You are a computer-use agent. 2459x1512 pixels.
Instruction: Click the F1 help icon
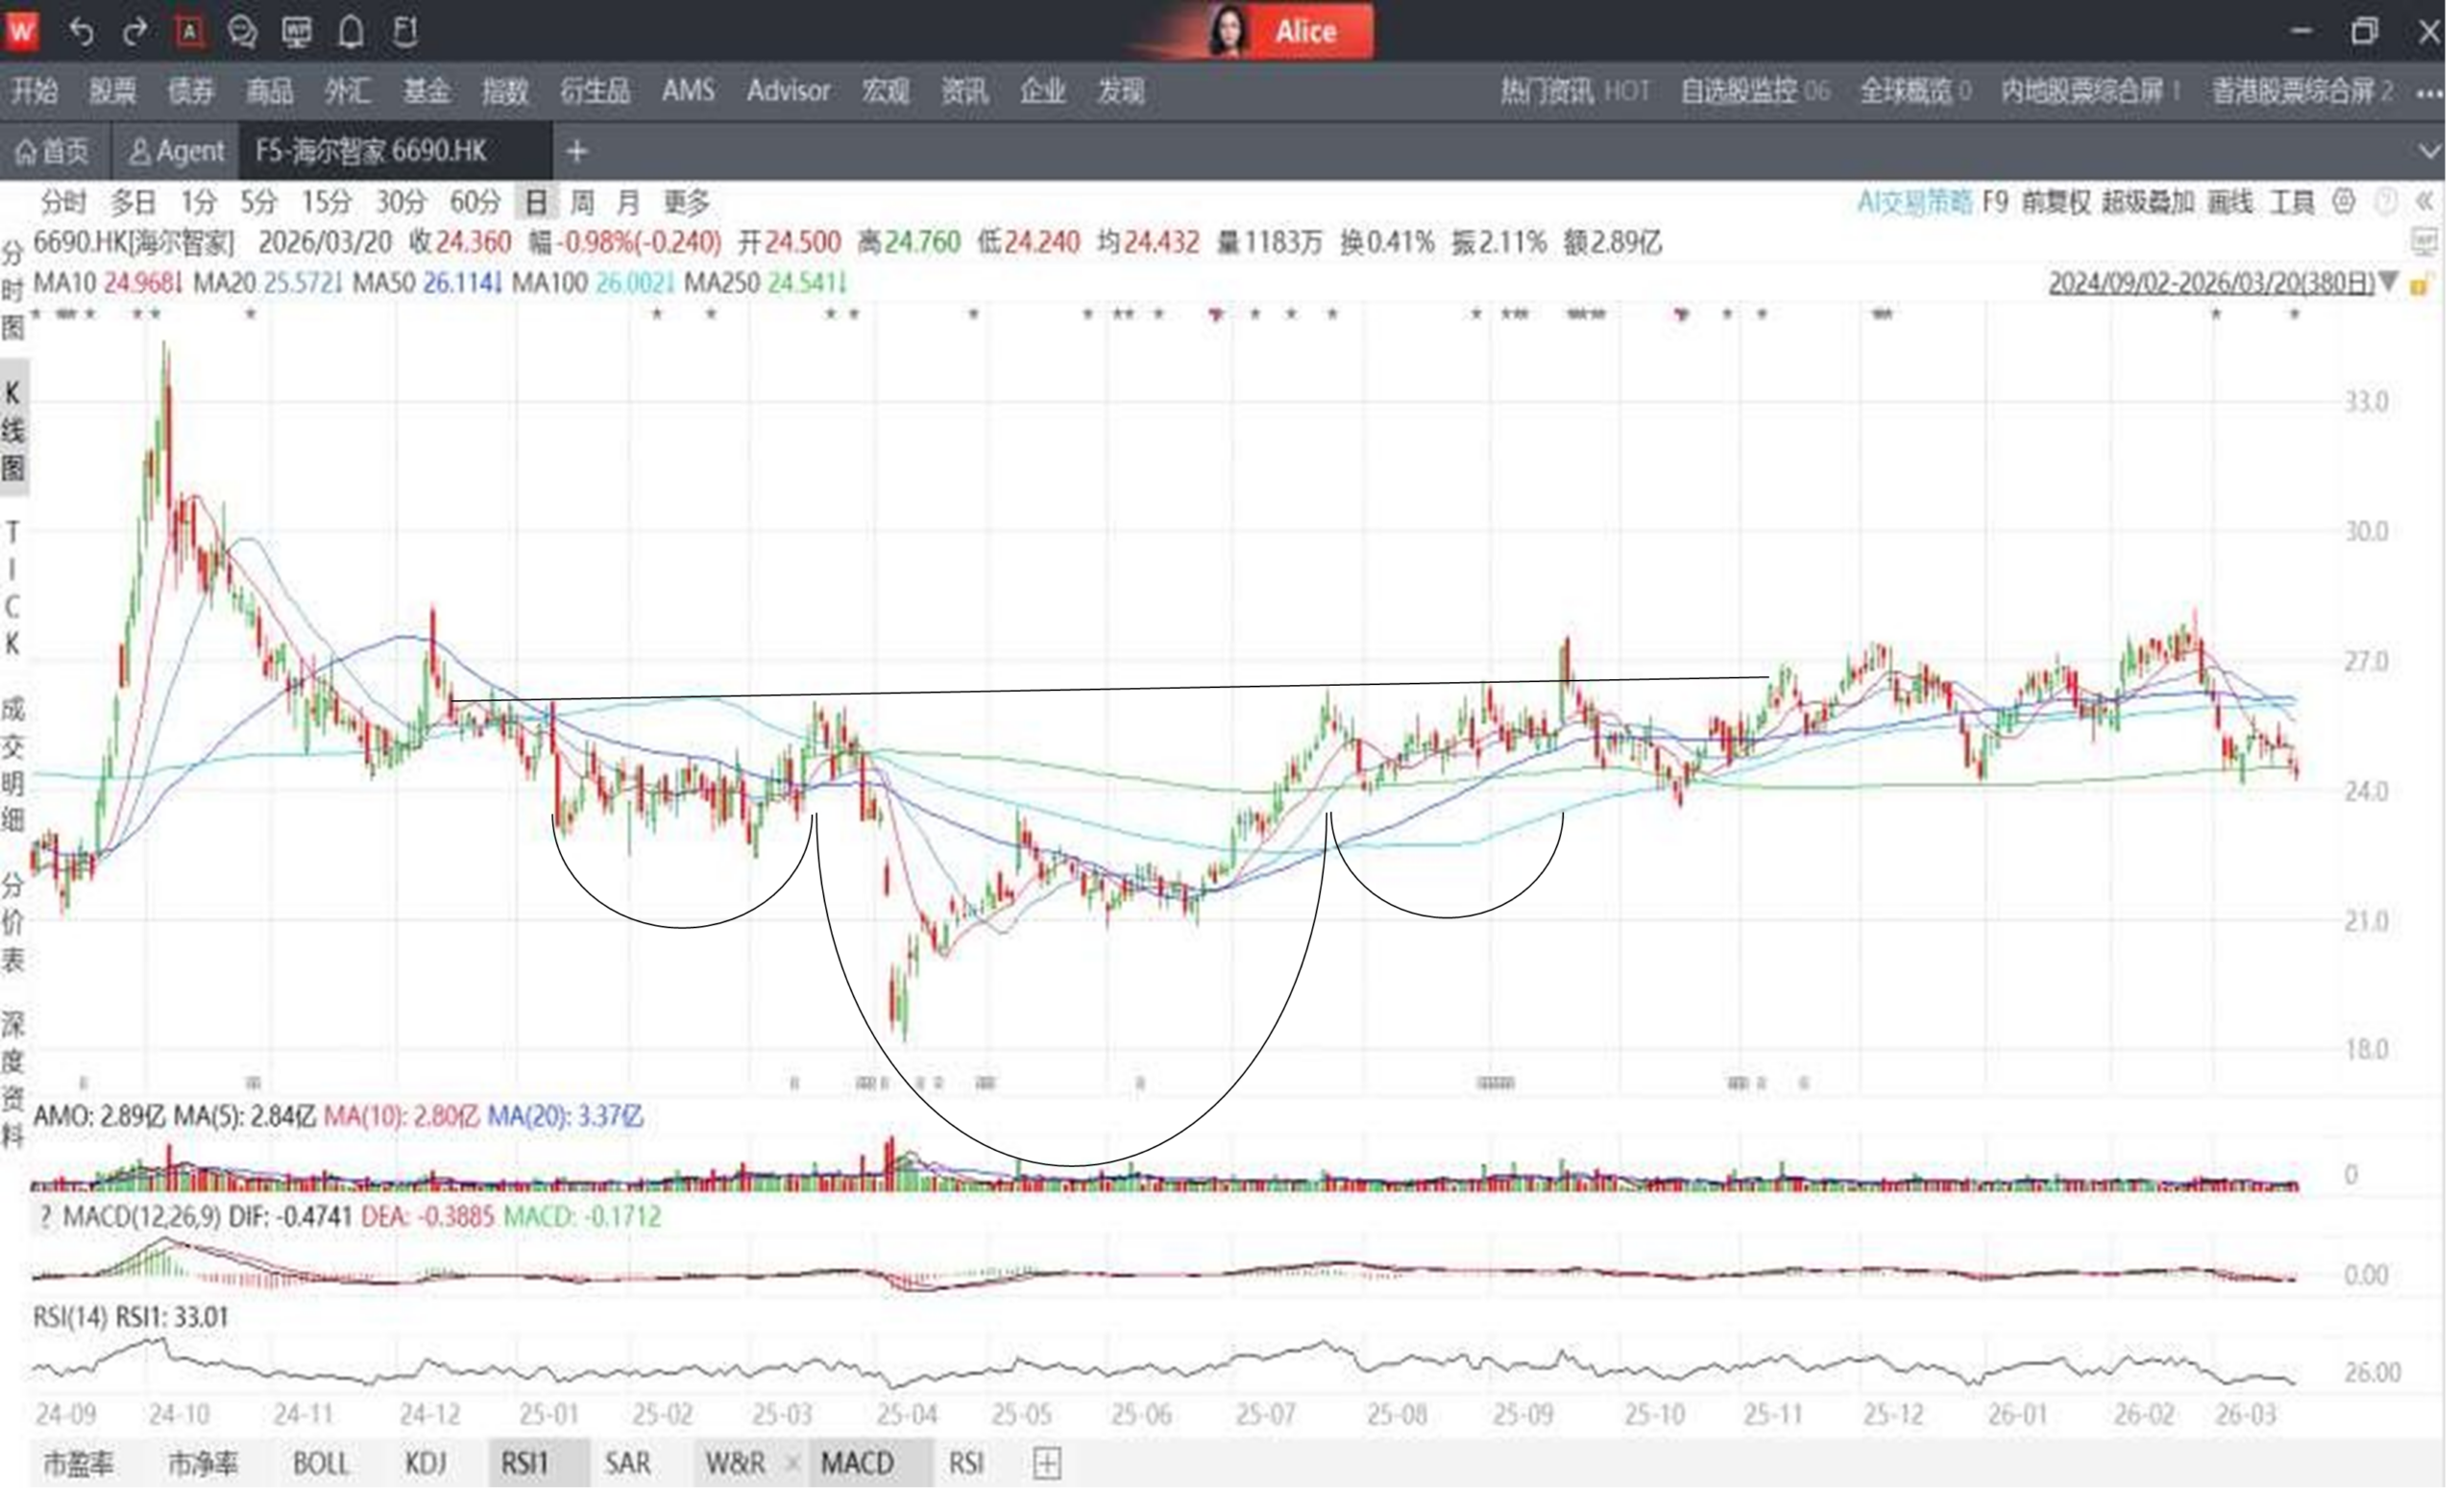coord(405,32)
